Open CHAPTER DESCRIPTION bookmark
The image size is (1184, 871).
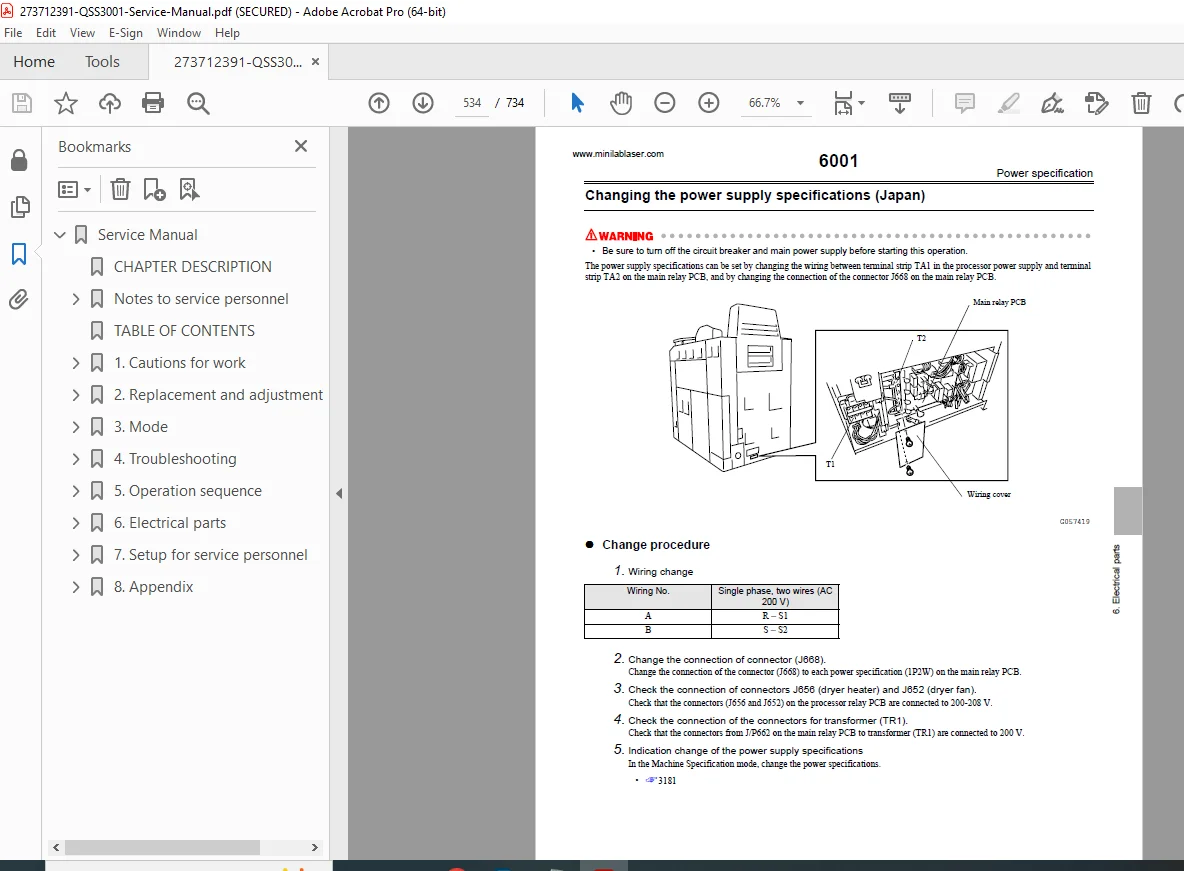click(x=193, y=267)
